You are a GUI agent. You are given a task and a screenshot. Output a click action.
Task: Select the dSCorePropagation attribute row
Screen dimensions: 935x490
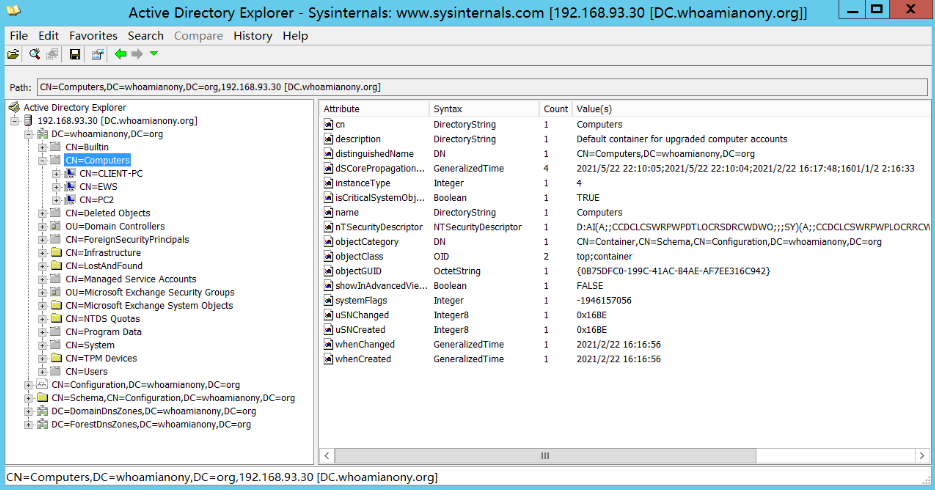pos(624,169)
